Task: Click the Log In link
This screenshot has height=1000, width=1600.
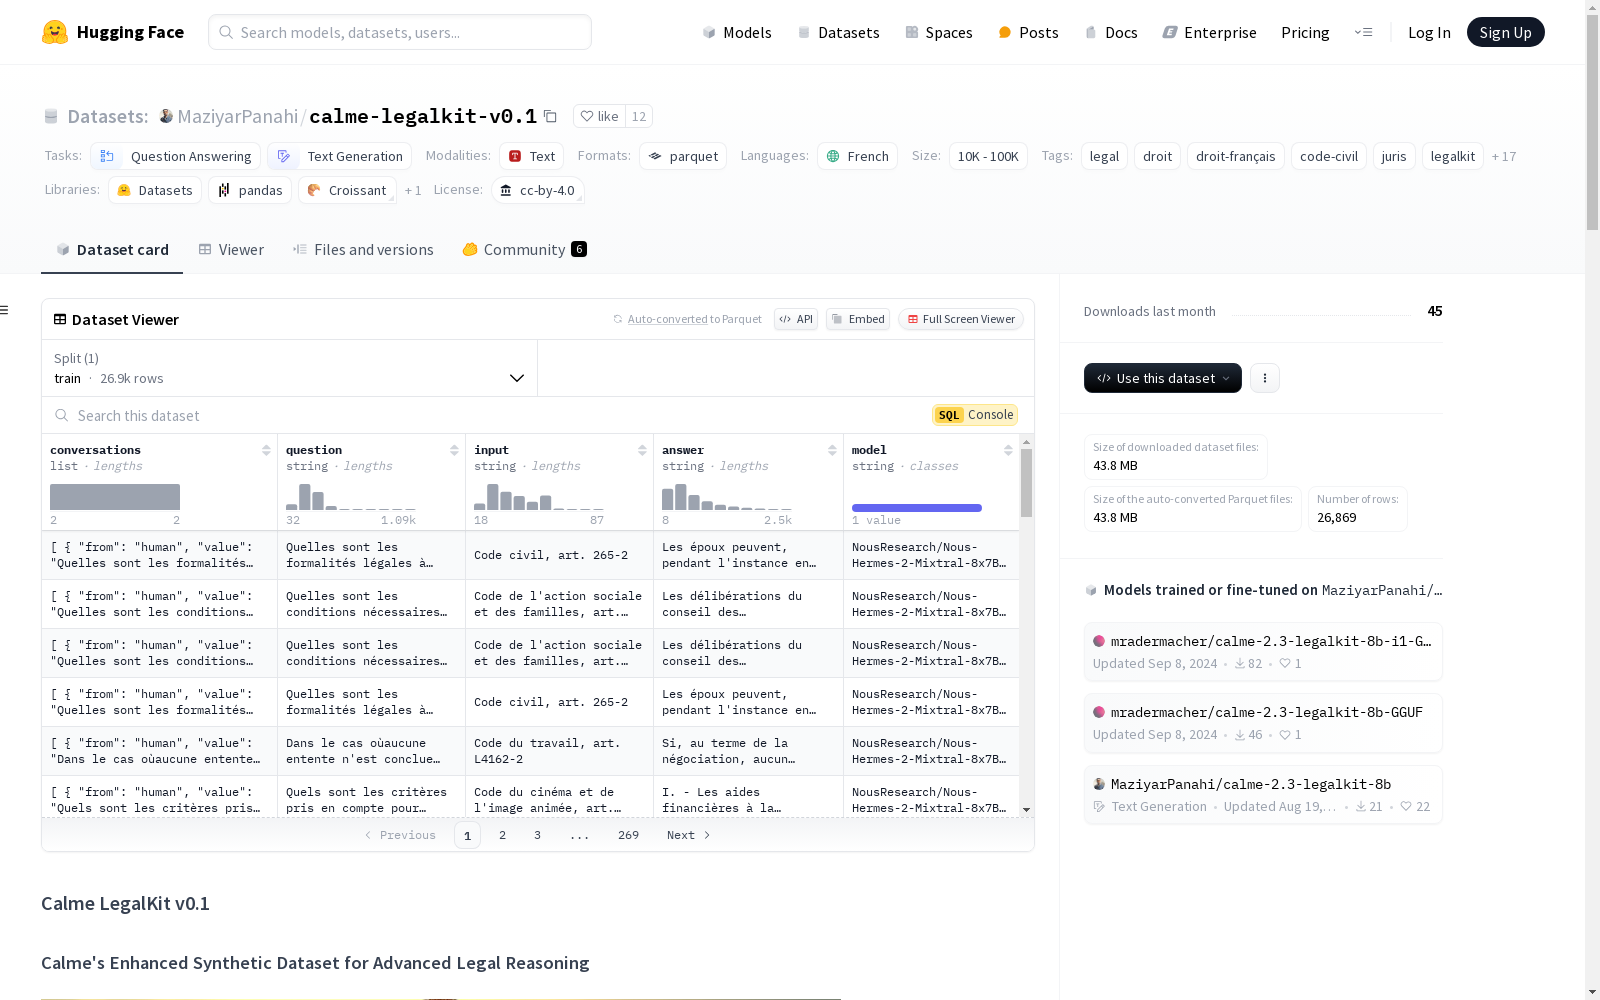Action: (1429, 32)
